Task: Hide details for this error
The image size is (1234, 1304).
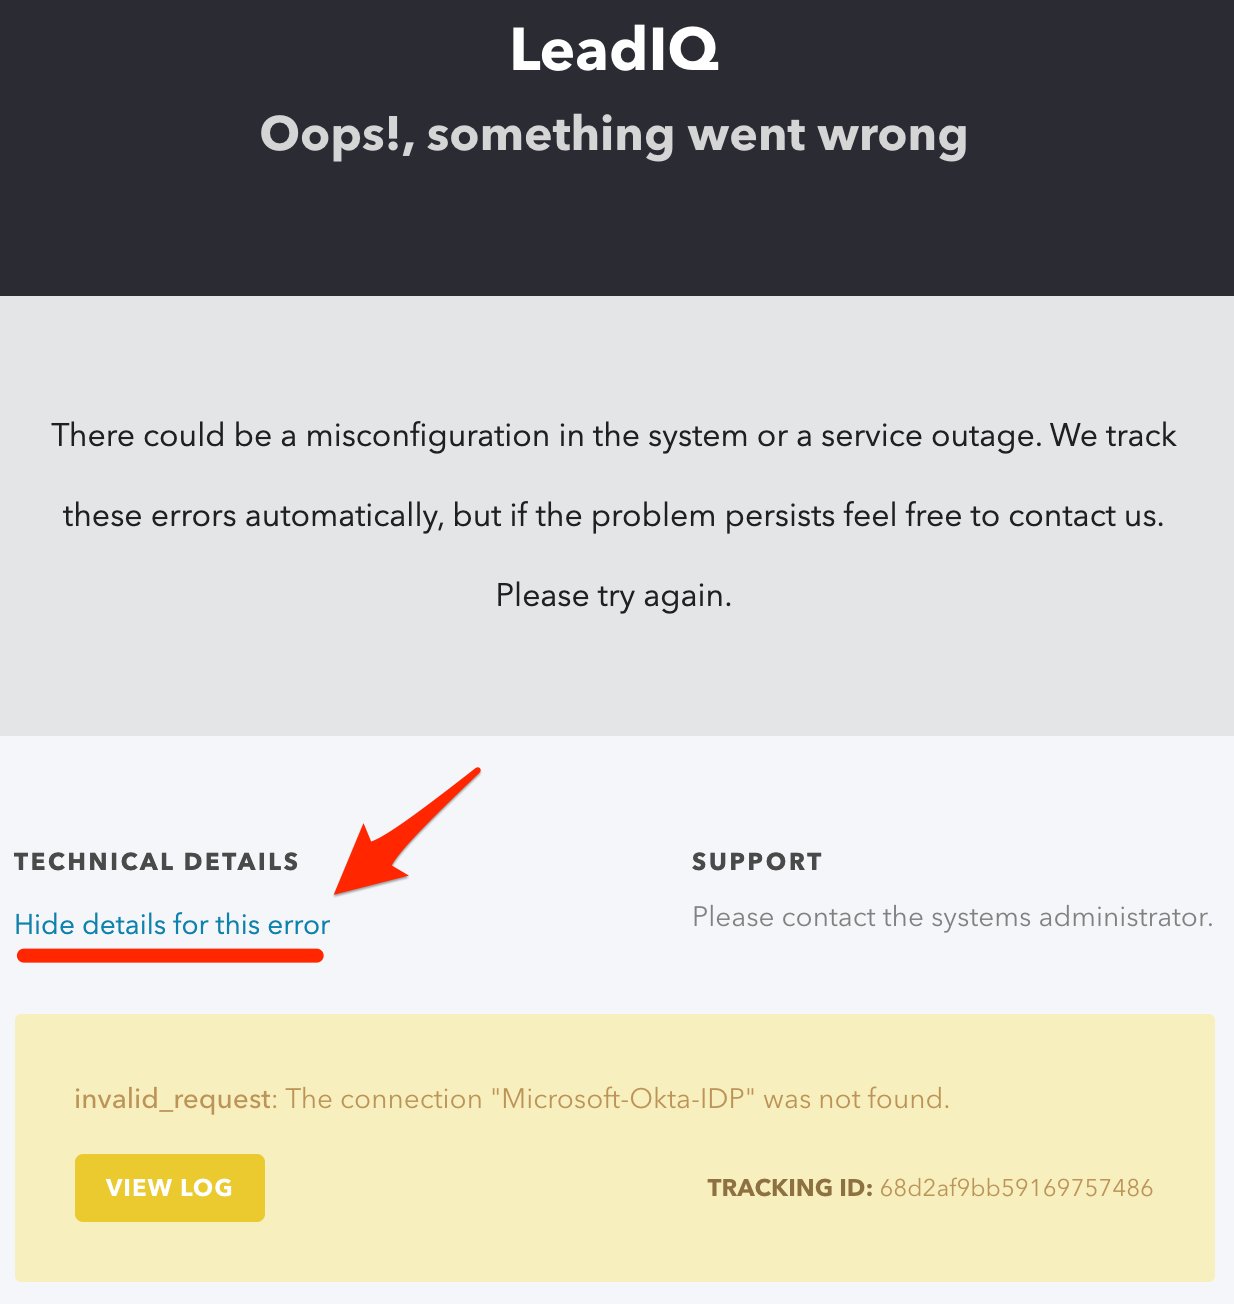Action: [172, 925]
